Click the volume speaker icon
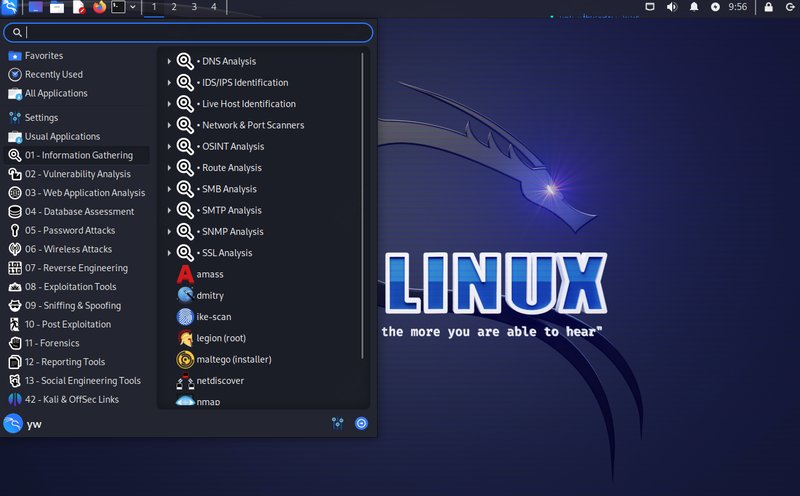This screenshot has width=800, height=496. pyautogui.click(x=671, y=7)
